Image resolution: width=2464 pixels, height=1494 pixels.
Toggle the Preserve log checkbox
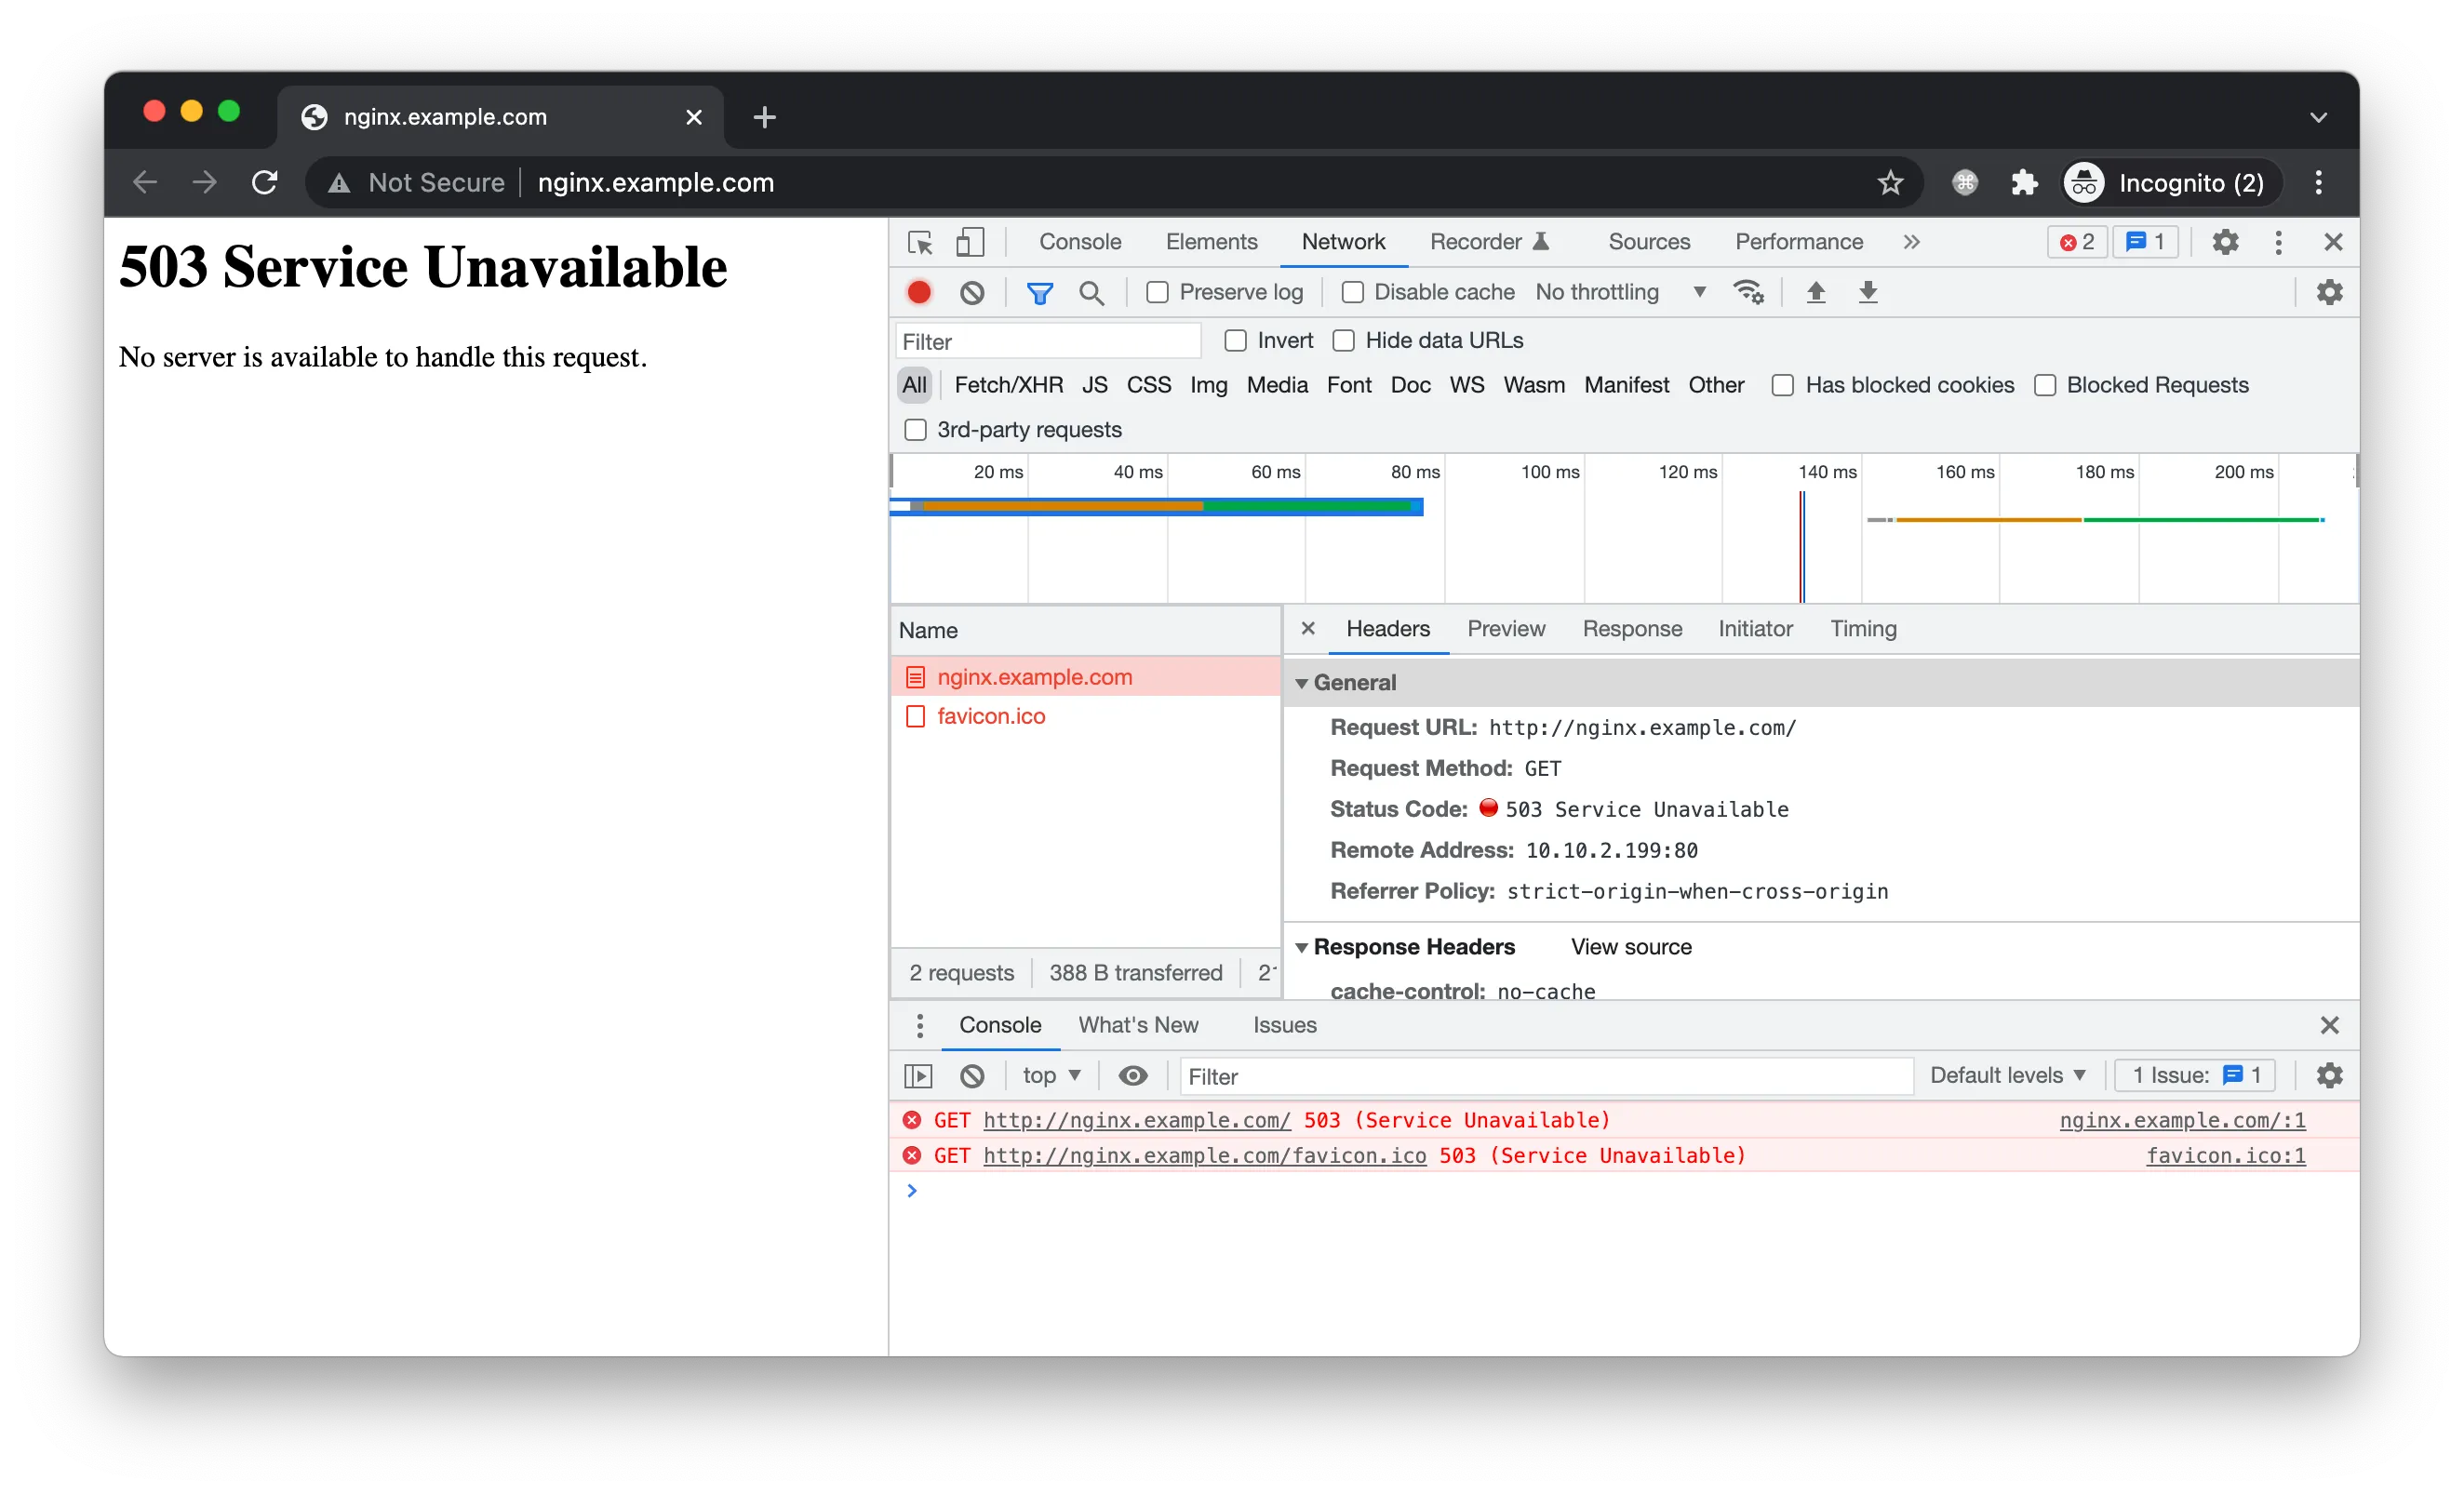click(1153, 292)
